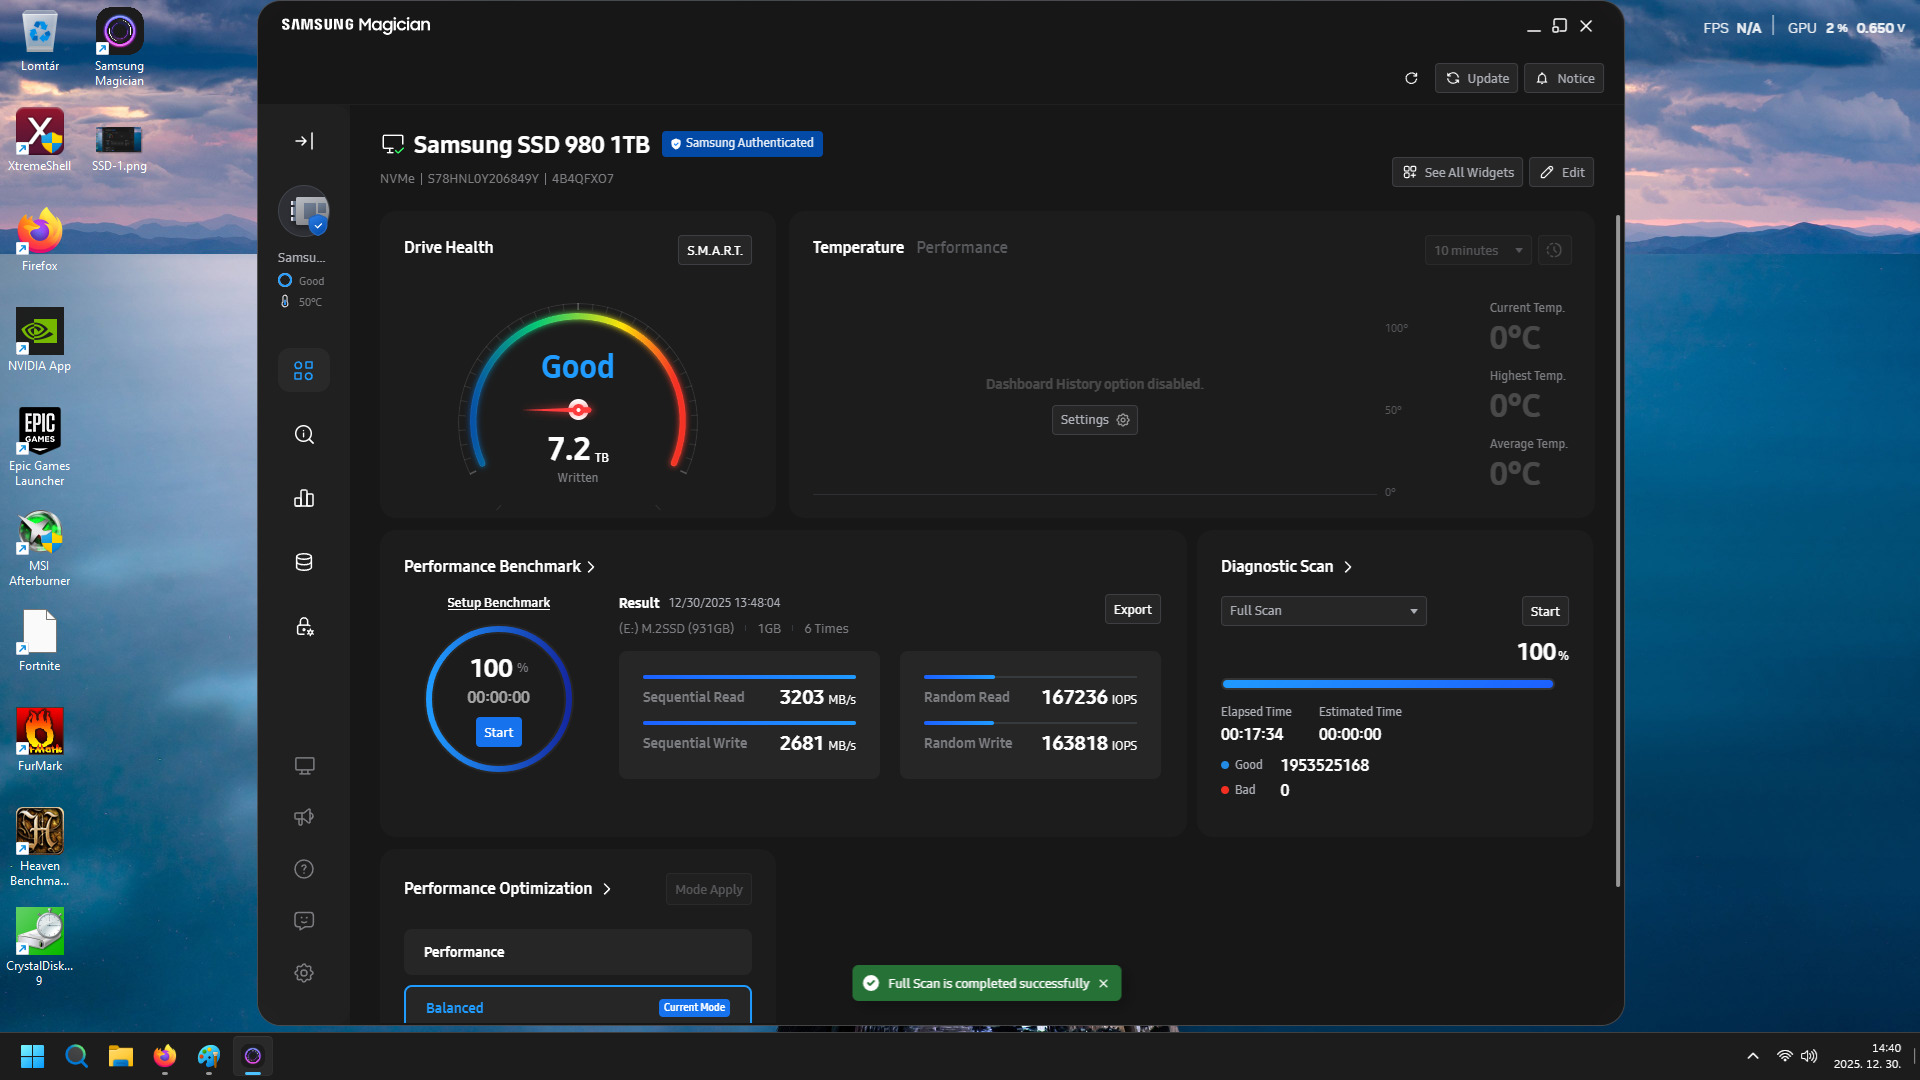Select the Balanced optimization mode

[x=577, y=1007]
